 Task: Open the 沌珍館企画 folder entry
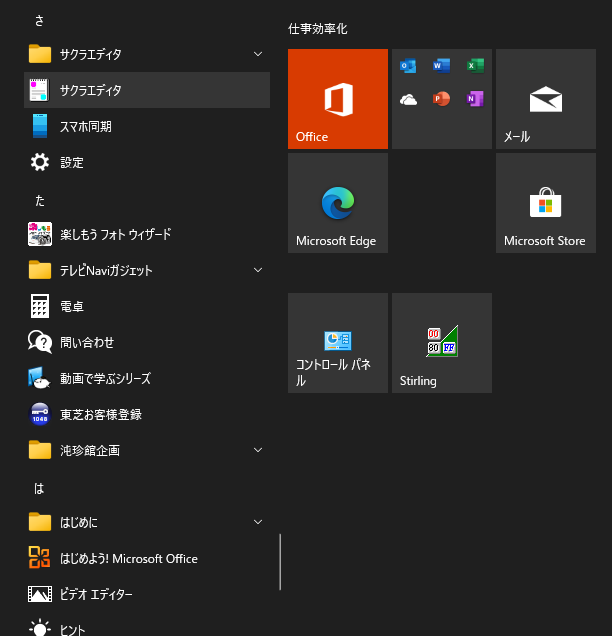(147, 450)
